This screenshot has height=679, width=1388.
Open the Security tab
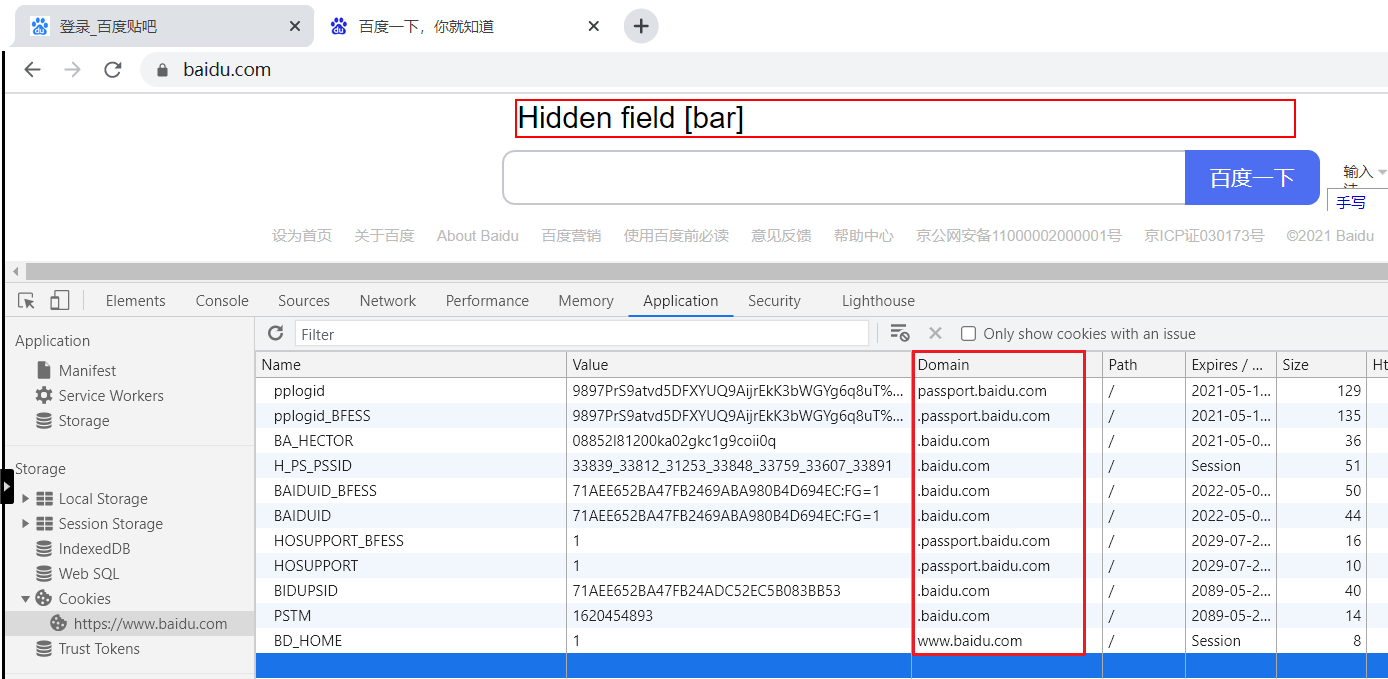tap(774, 300)
